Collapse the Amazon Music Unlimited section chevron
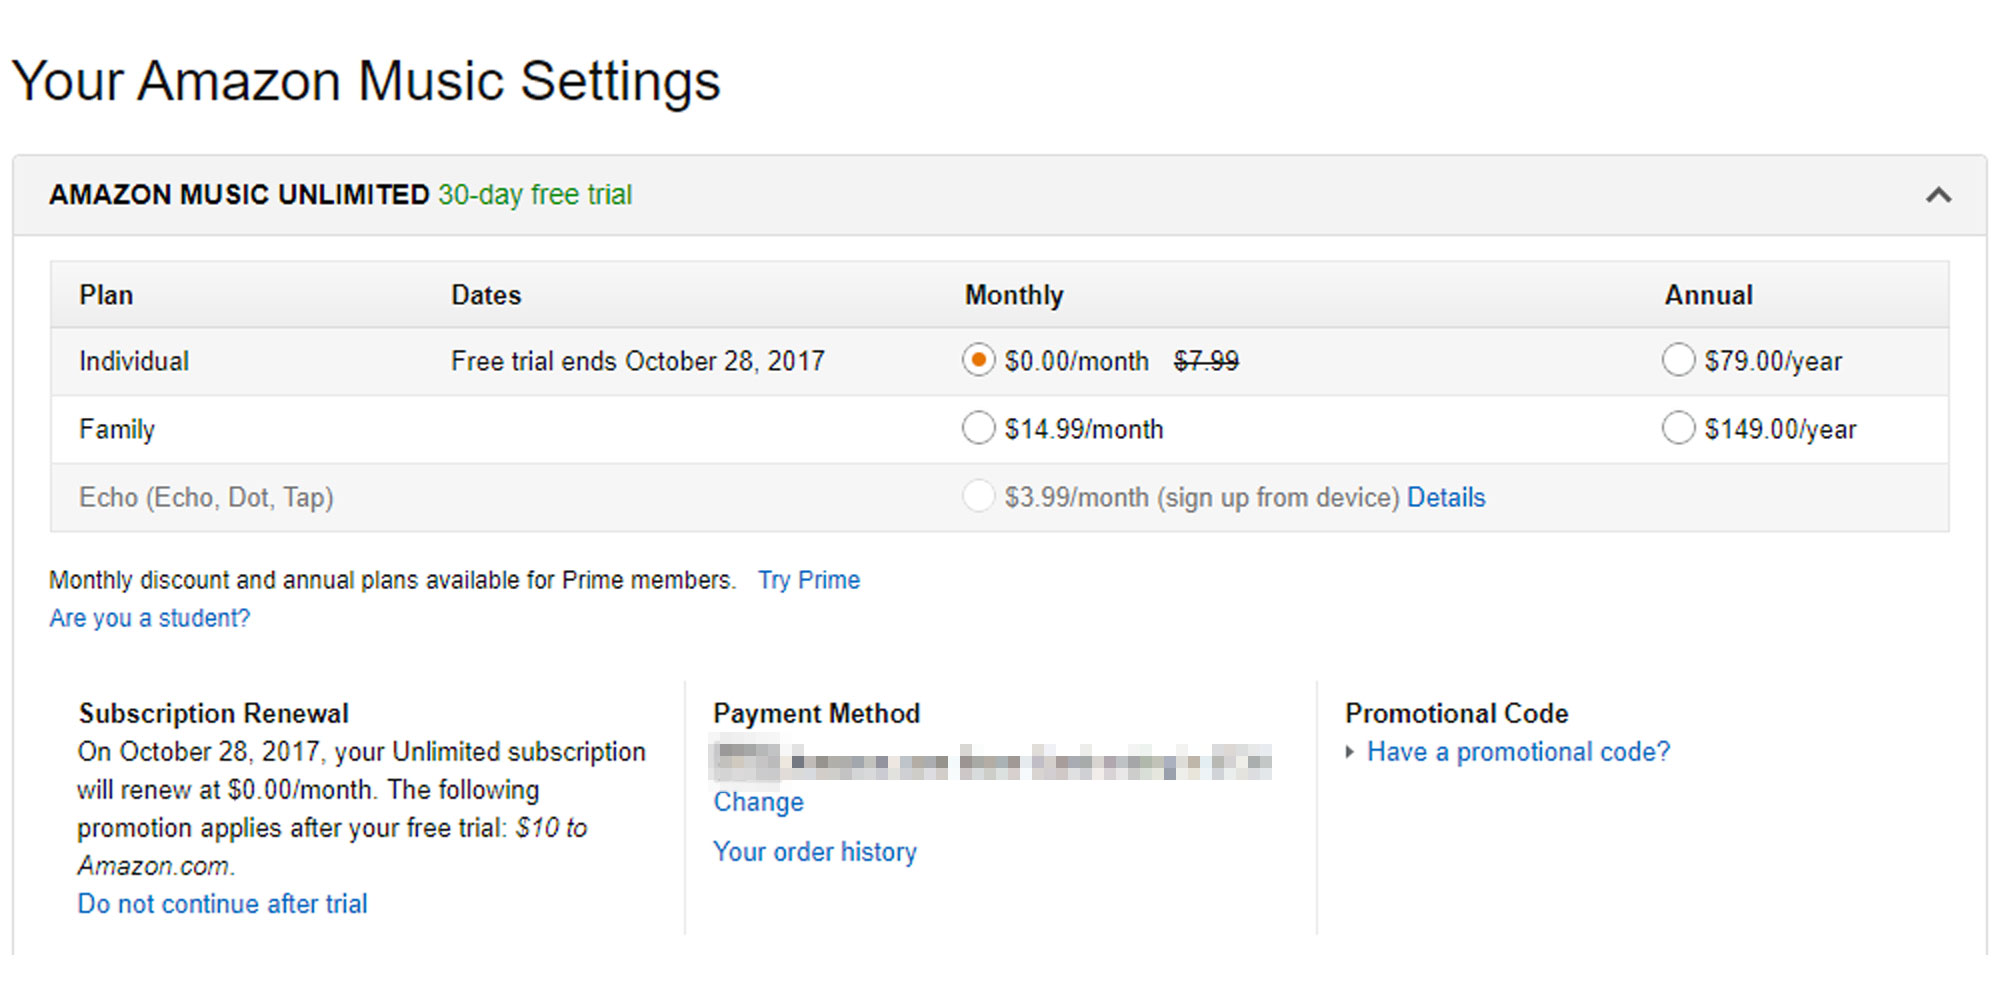Viewport: 2000px width, 1000px height. [1938, 195]
